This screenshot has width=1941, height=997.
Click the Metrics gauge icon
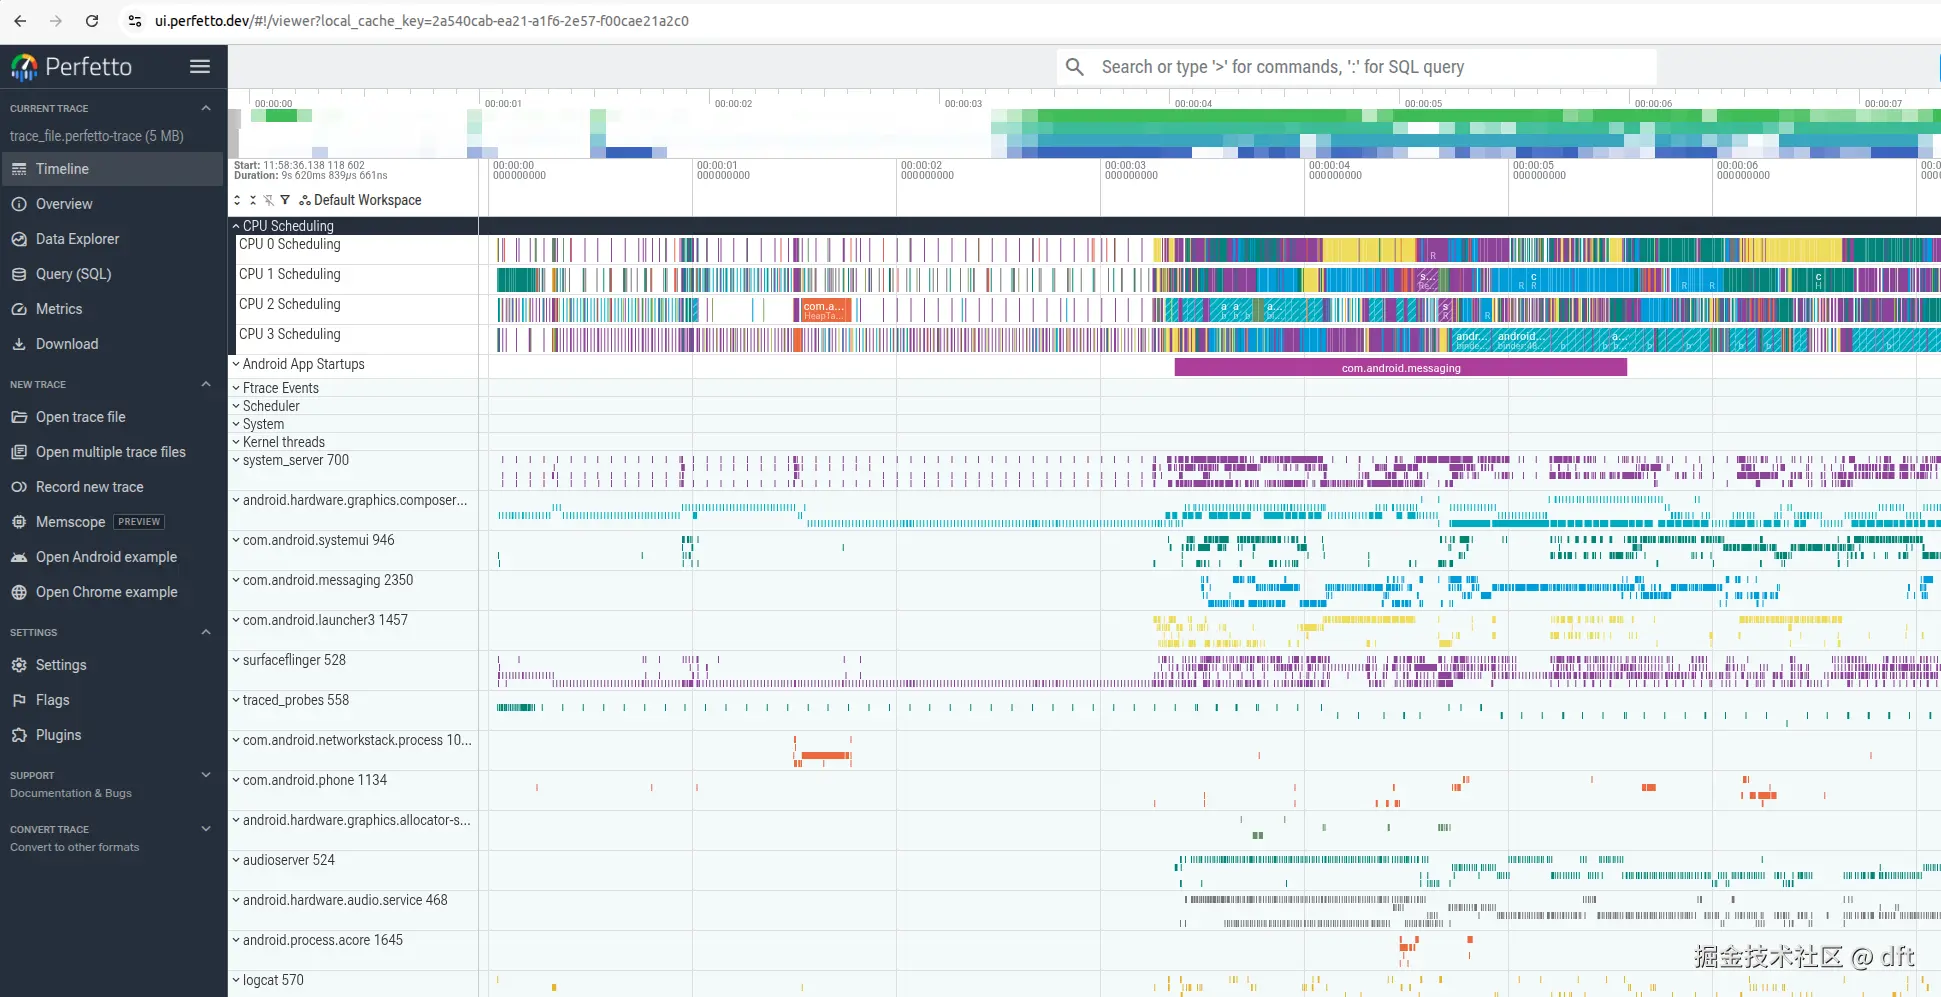click(19, 309)
